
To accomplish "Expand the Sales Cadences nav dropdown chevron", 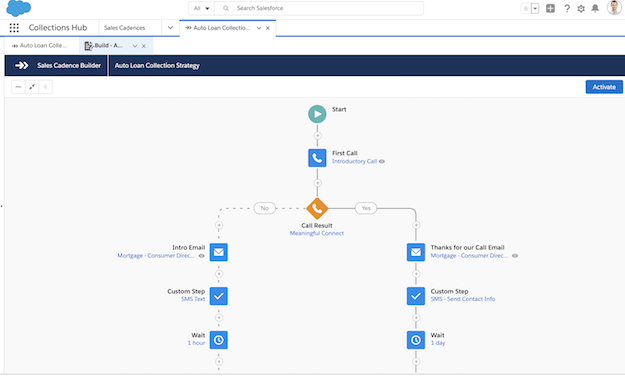I will click(170, 28).
